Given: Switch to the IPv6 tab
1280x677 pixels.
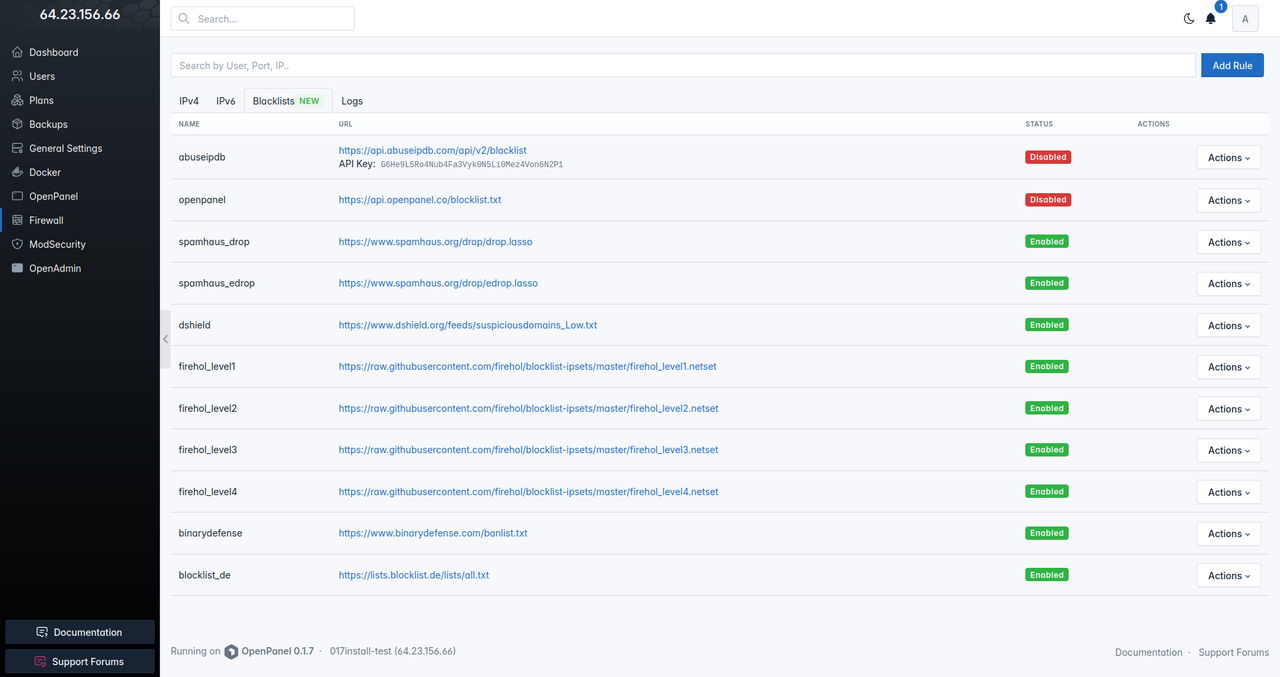Looking at the screenshot, I should 226,101.
